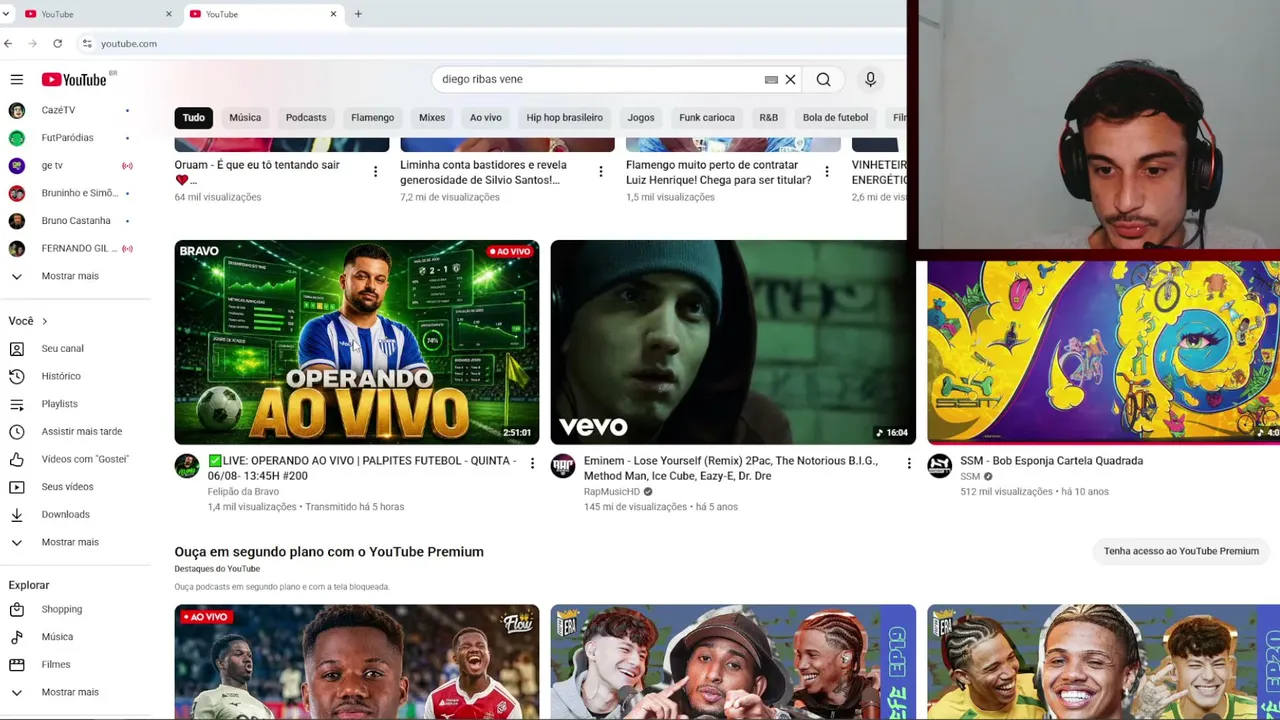Start voice search with microphone

click(870, 79)
